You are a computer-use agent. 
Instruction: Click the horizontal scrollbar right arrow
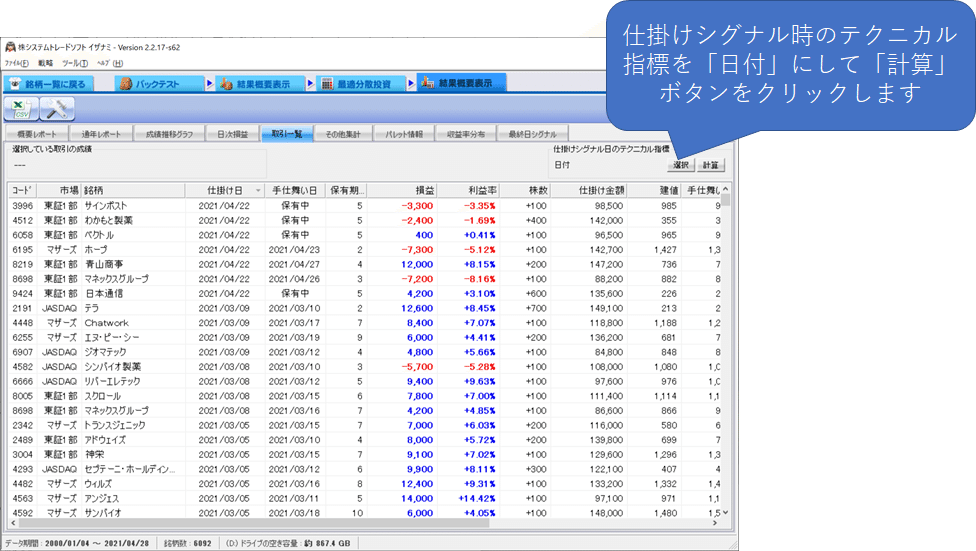tap(715, 523)
